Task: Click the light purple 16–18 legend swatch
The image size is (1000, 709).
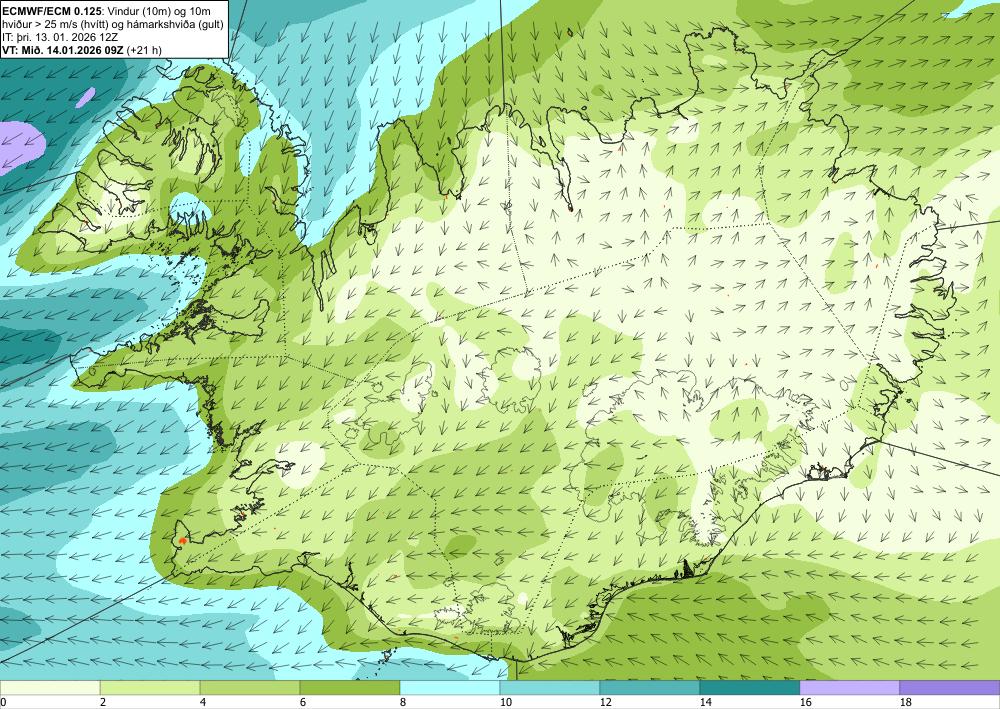Action: tap(850, 687)
